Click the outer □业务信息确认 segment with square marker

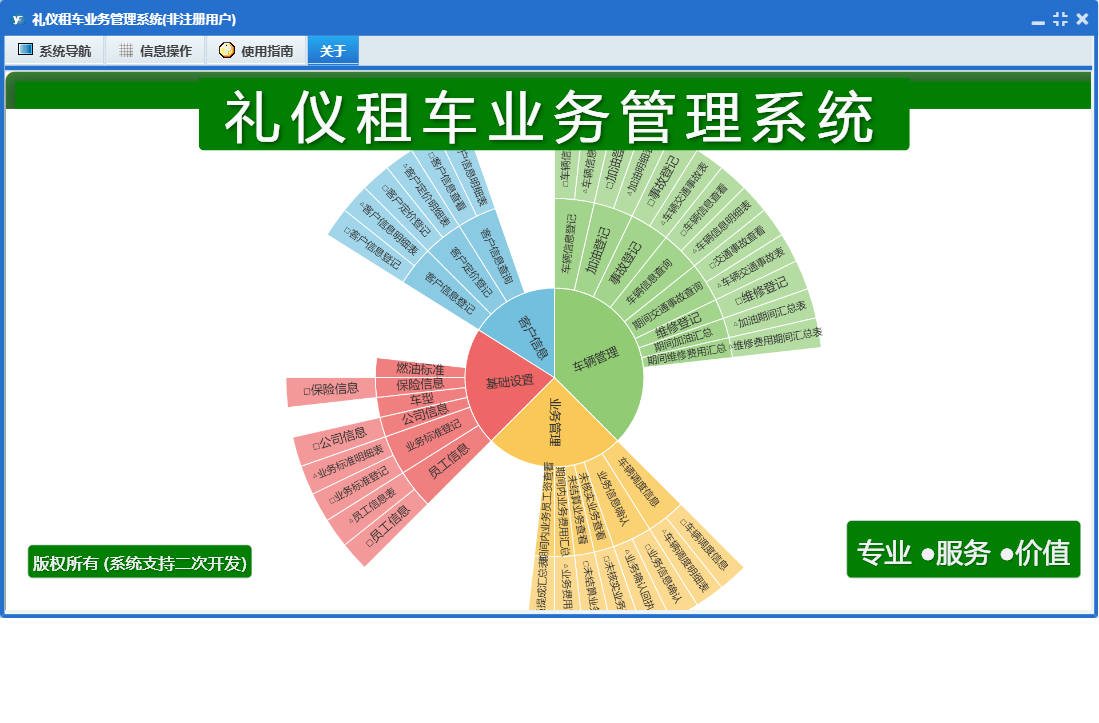click(662, 573)
